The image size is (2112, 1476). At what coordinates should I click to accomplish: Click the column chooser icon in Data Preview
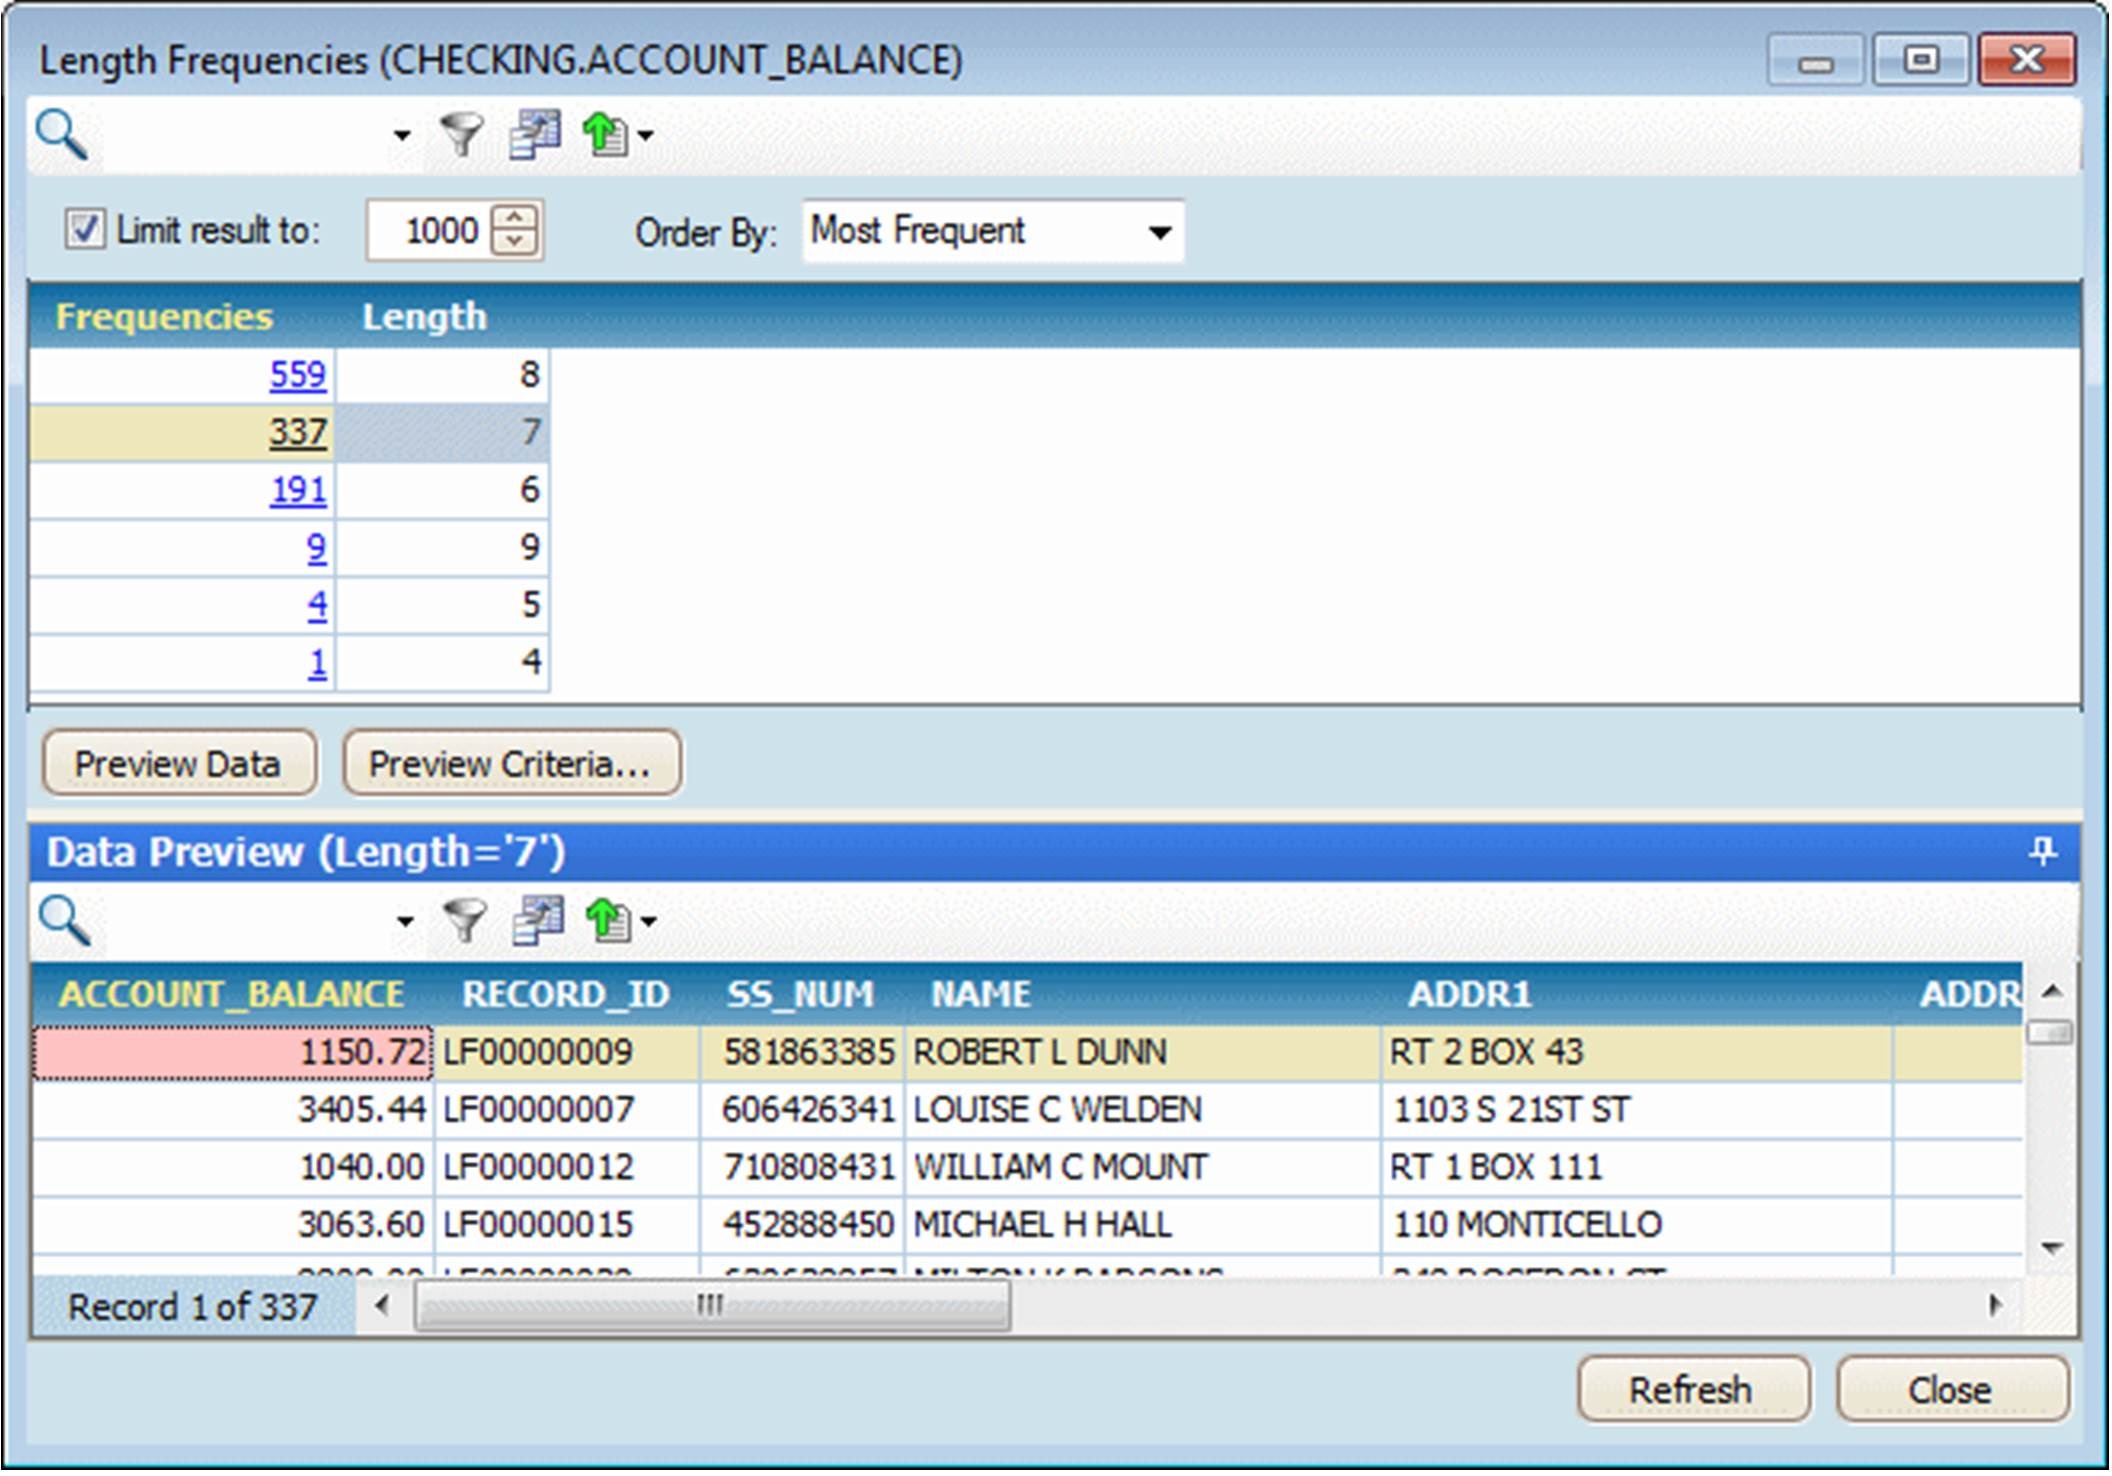coord(538,921)
